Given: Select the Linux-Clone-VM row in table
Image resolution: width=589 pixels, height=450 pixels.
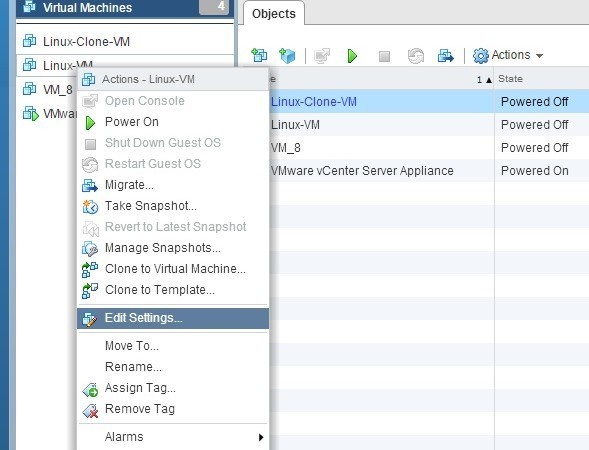Looking at the screenshot, I should pyautogui.click(x=429, y=101).
